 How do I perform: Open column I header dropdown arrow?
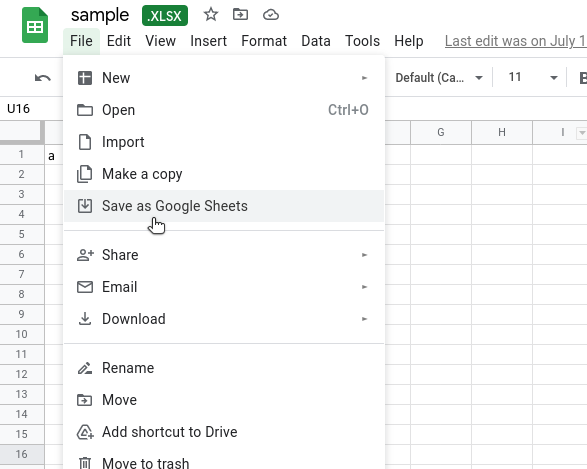(x=581, y=133)
